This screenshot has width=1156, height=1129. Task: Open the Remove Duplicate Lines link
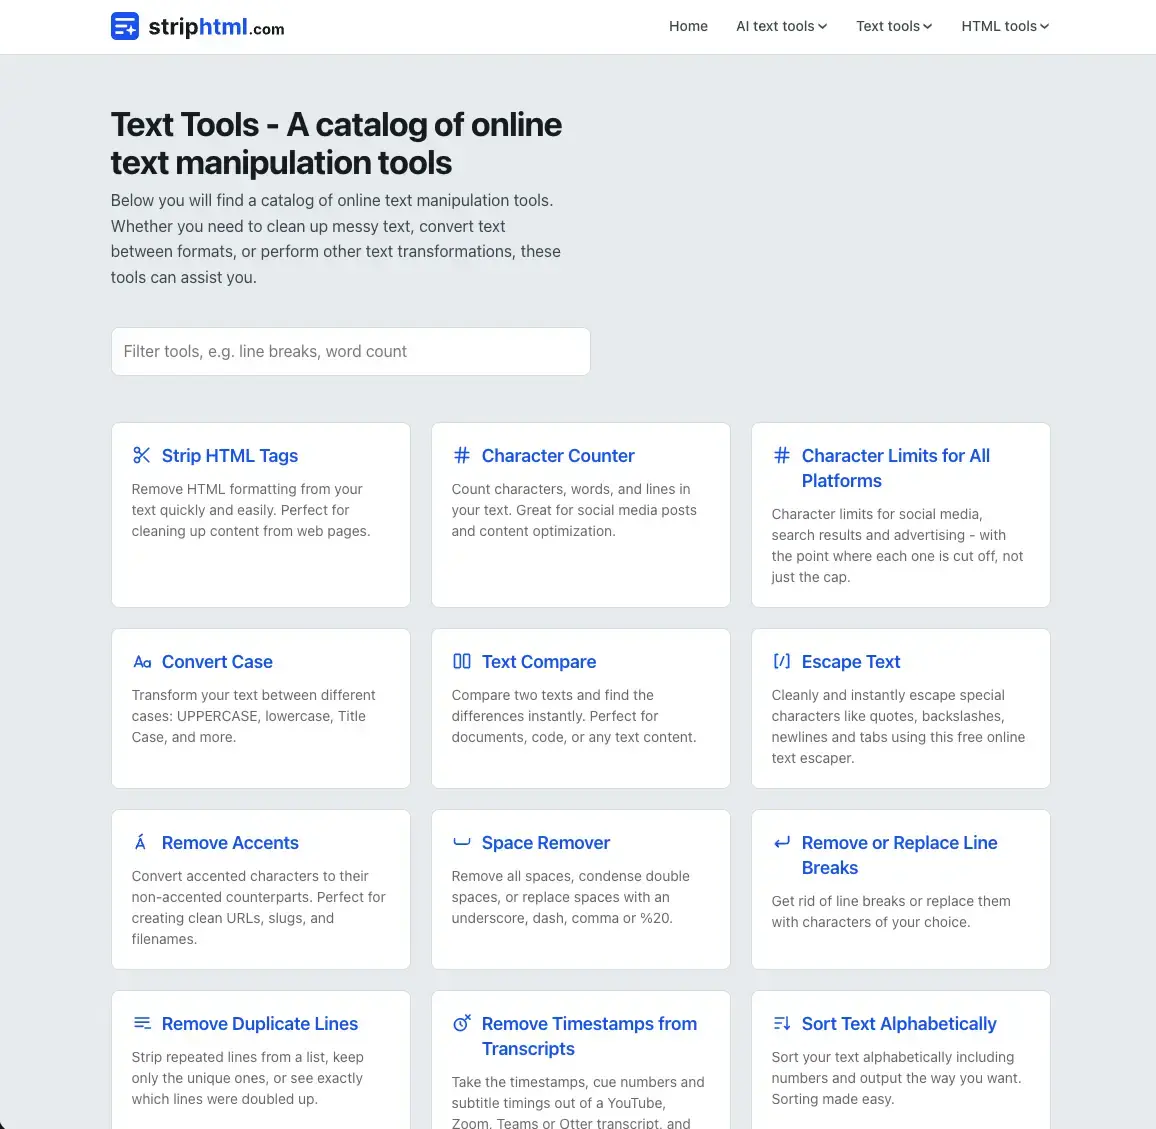click(x=259, y=1024)
